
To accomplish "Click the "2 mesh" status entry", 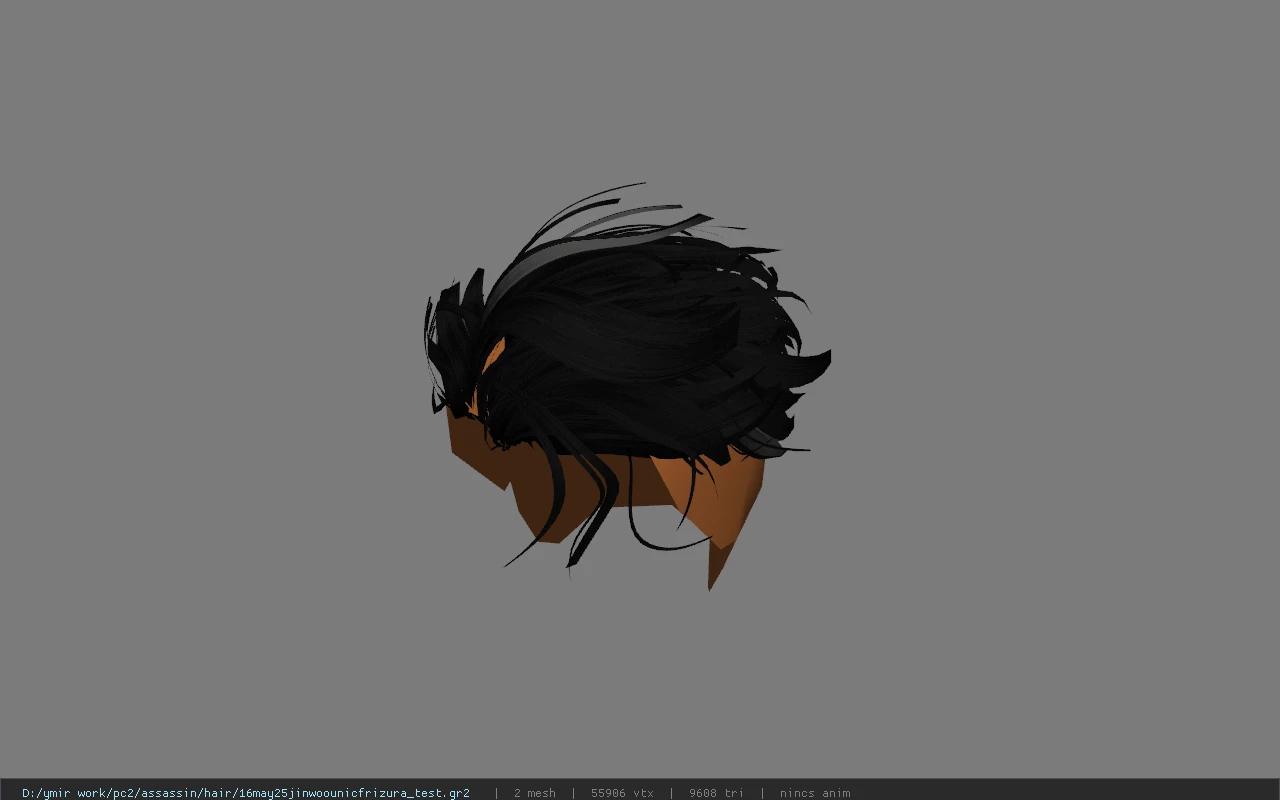I will click(535, 793).
